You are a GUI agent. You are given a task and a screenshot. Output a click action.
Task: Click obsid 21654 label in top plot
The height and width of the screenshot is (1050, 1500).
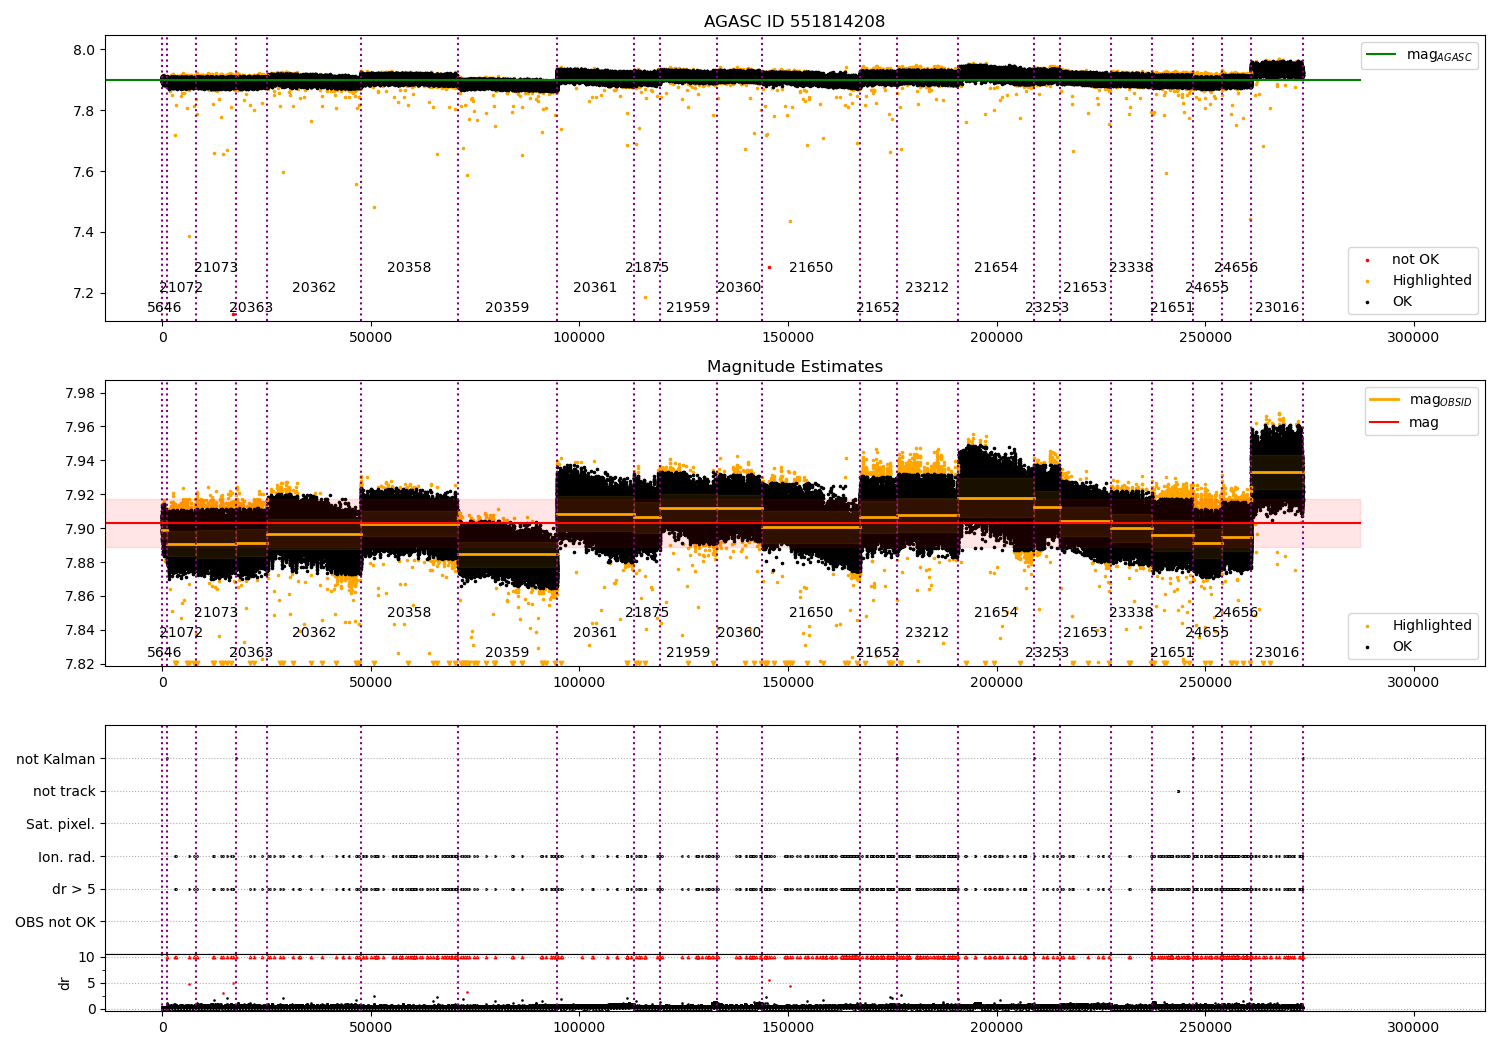click(996, 268)
